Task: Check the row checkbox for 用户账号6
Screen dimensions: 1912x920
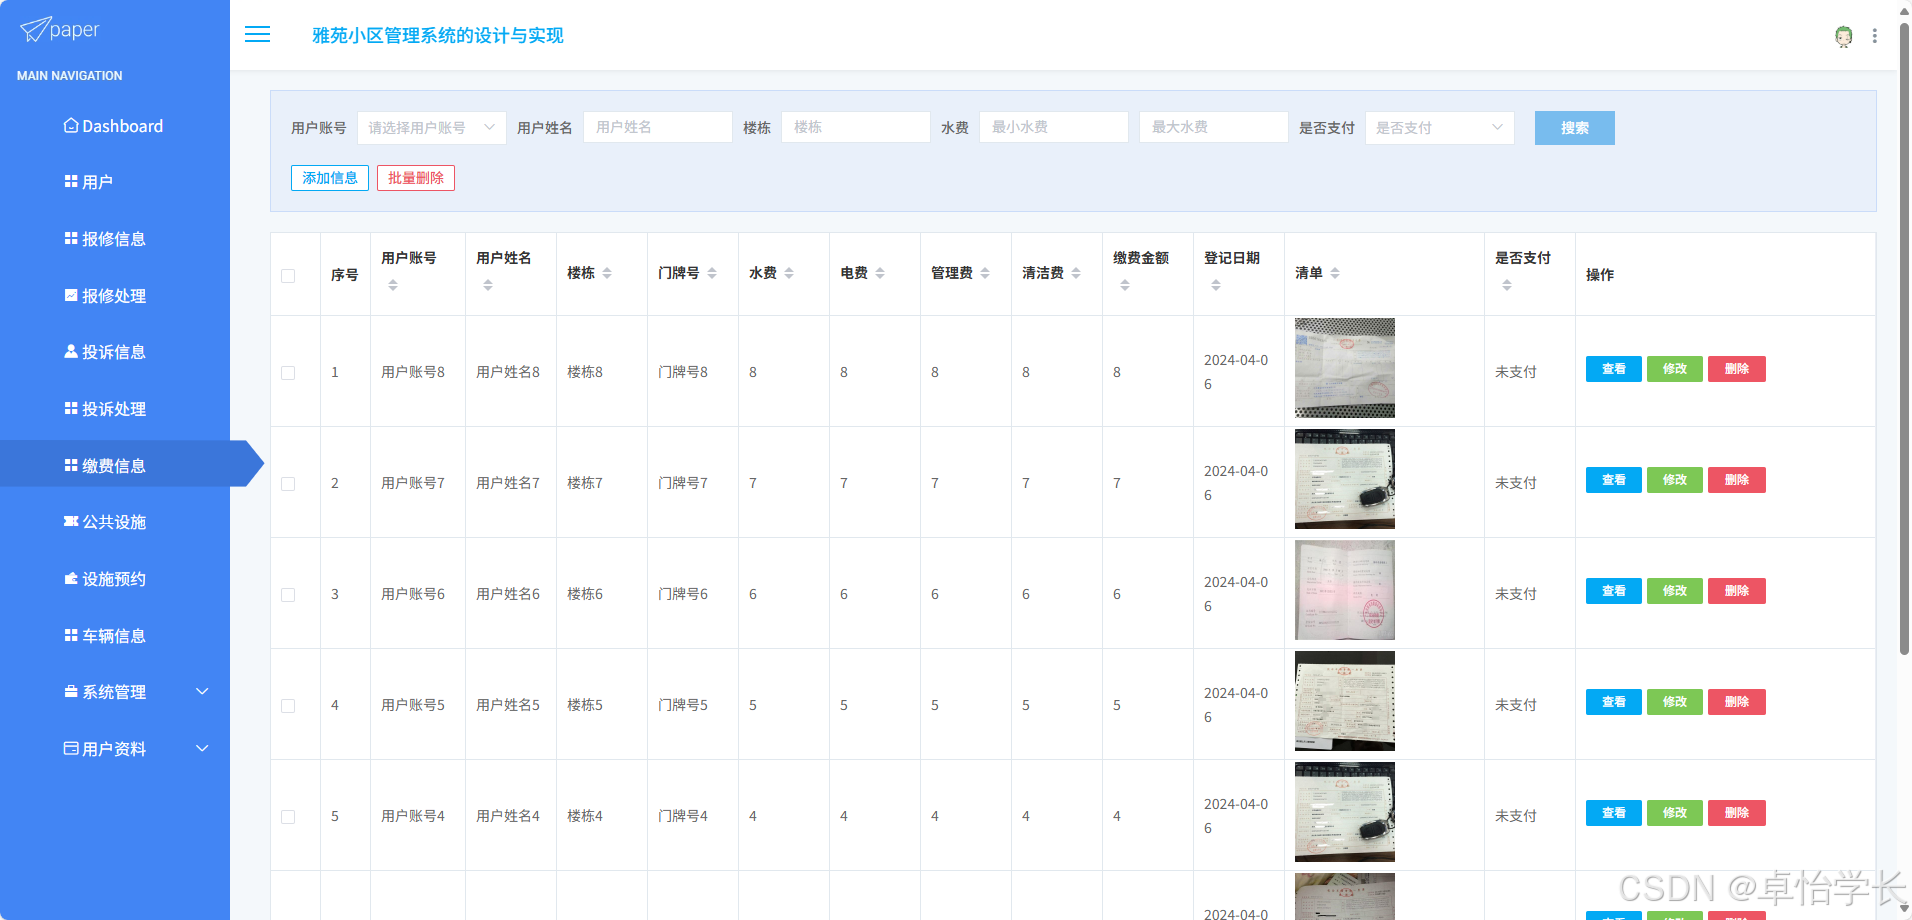Action: pos(288,595)
